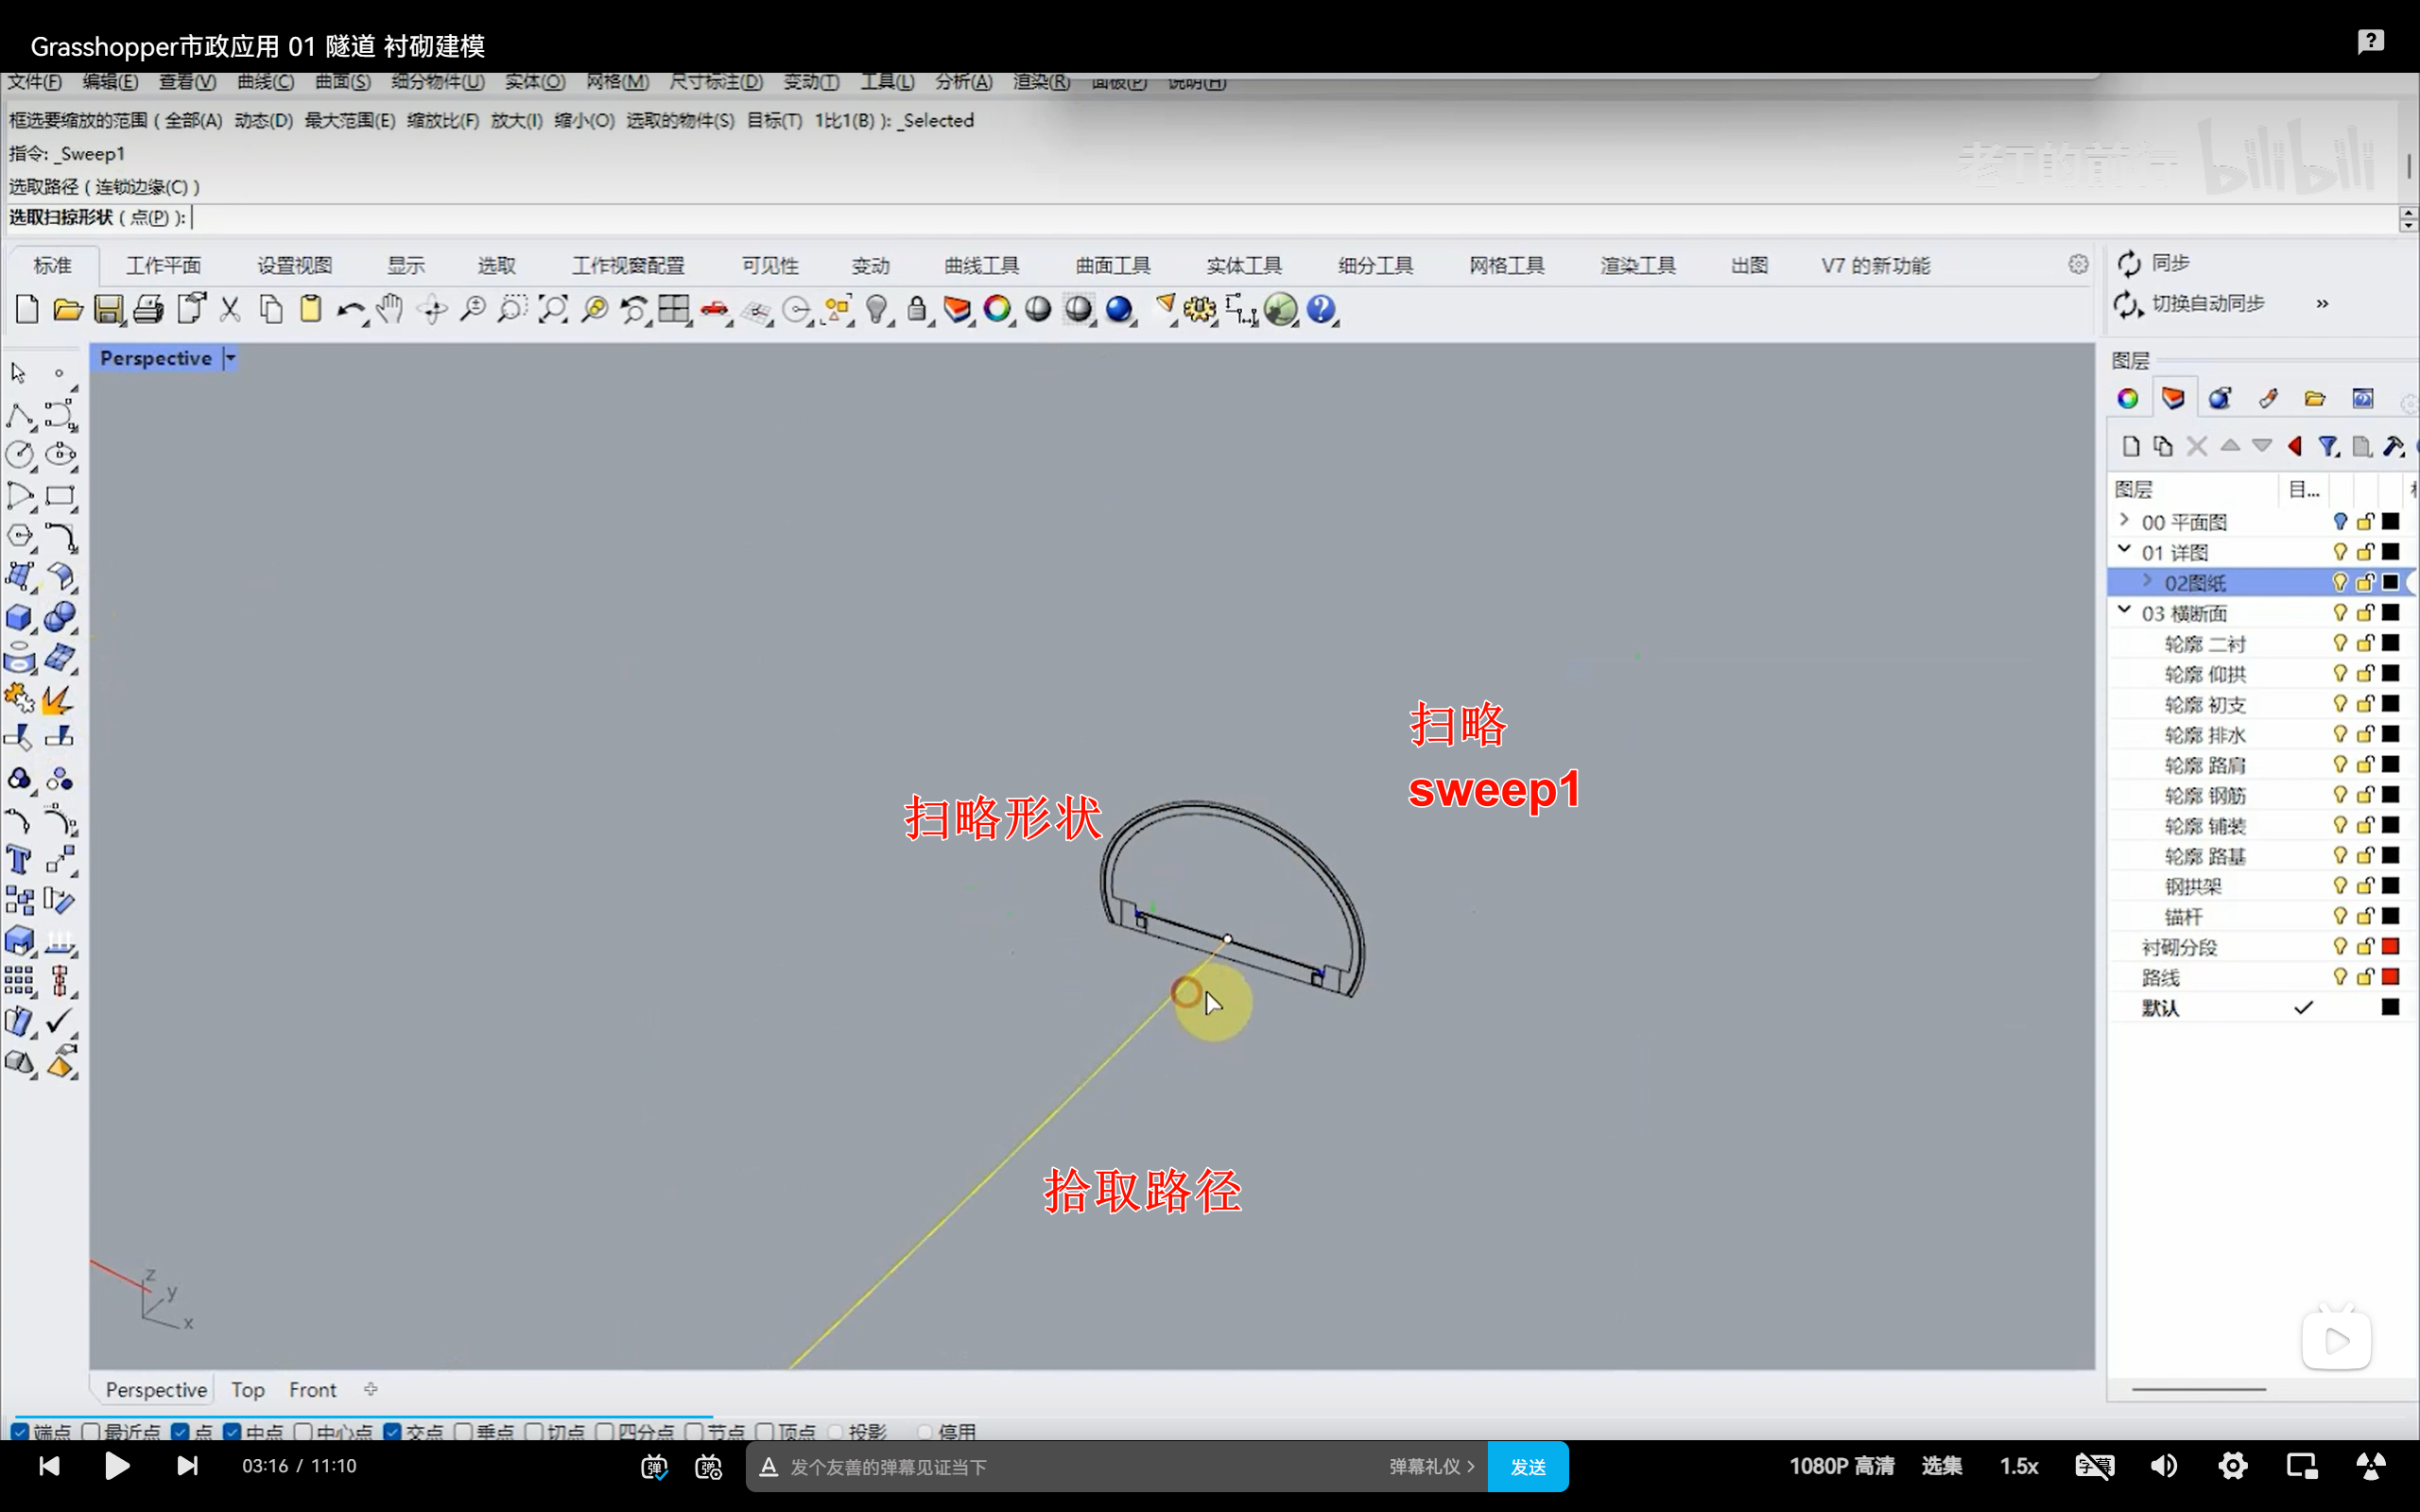Toggle visibility bulb of 轮廓 二衬 layer
The image size is (2420, 1512).
point(2339,643)
